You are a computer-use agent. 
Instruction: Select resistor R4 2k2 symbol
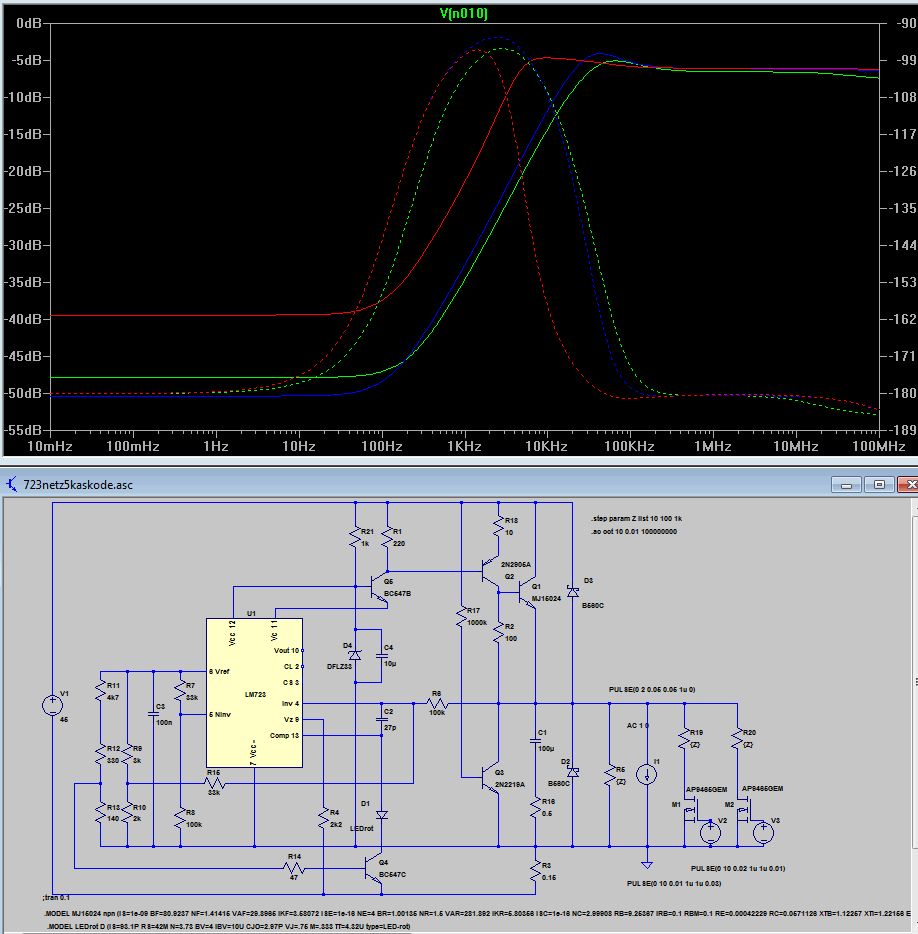click(x=323, y=819)
